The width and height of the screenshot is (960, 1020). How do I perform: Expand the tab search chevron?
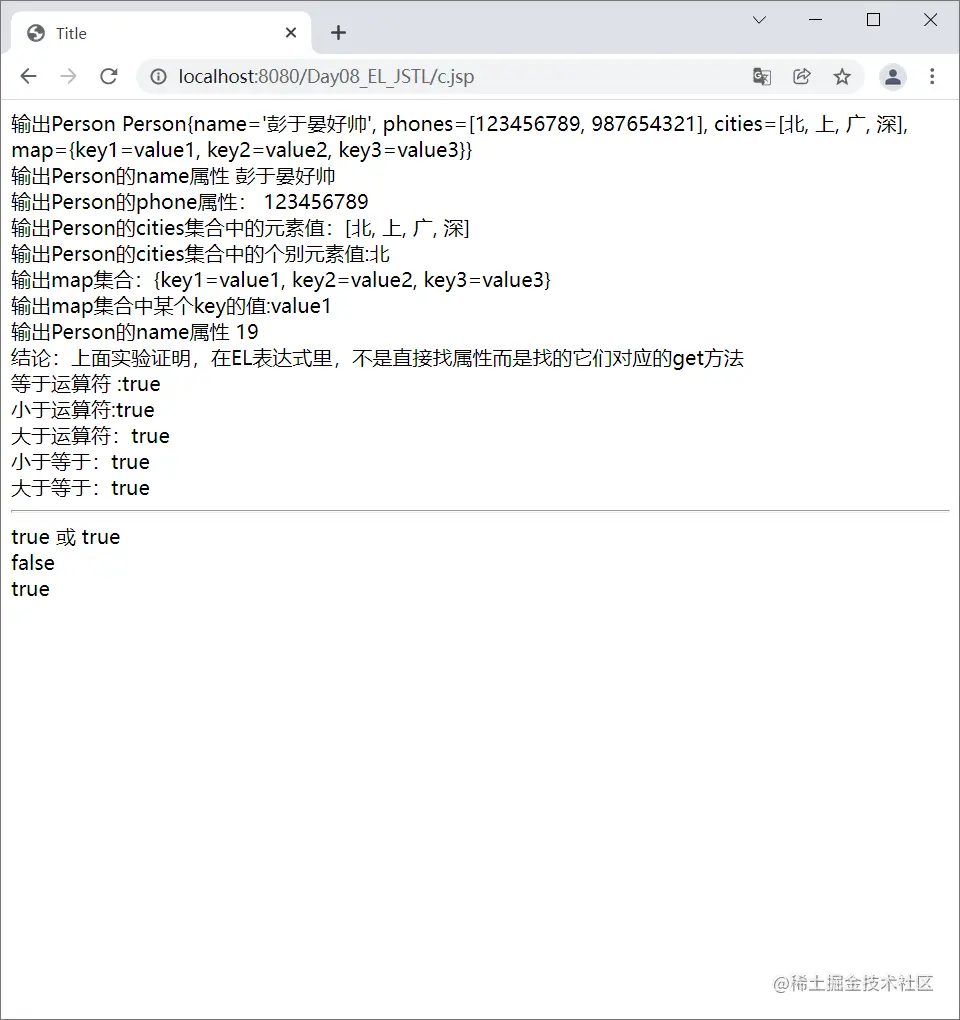759,20
